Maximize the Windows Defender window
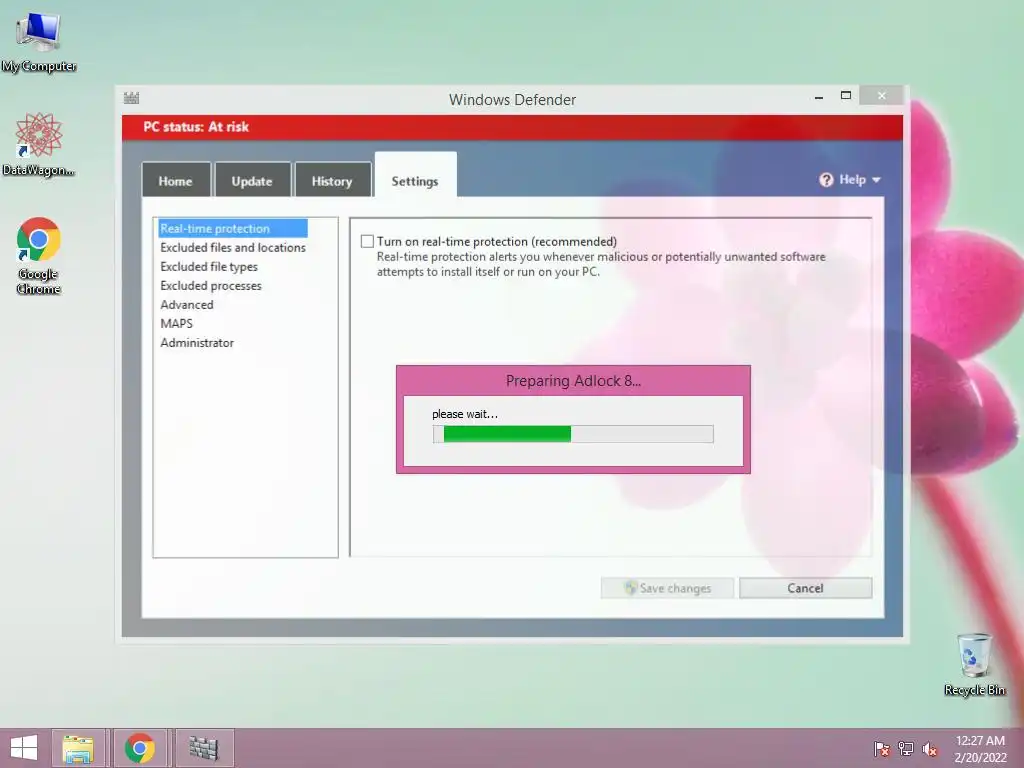The width and height of the screenshot is (1024, 768). click(846, 96)
